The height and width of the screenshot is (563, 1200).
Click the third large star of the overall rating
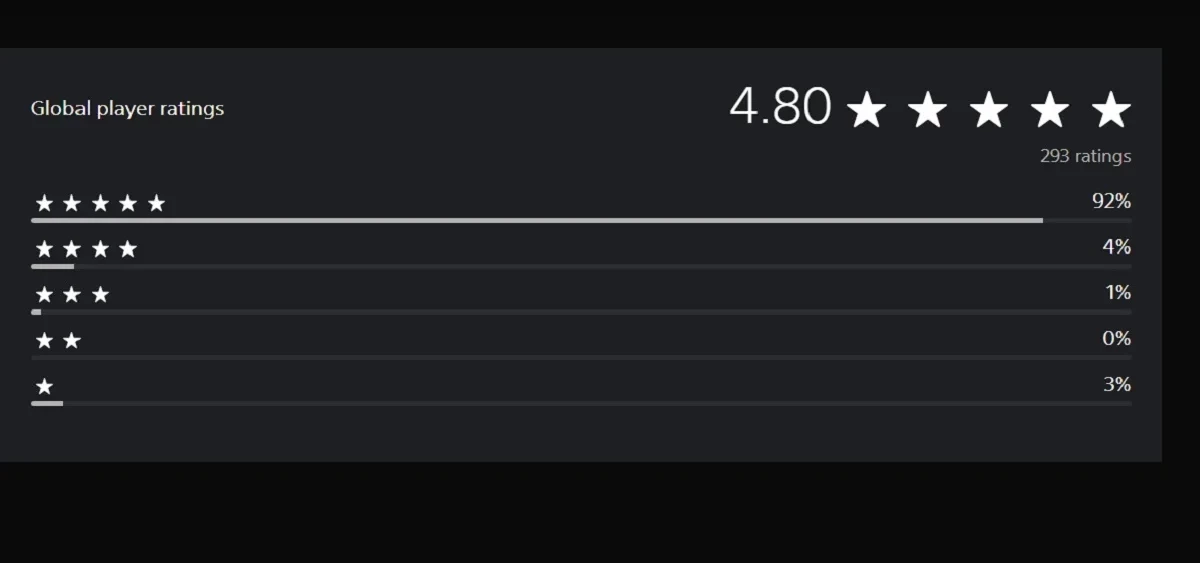(x=989, y=110)
